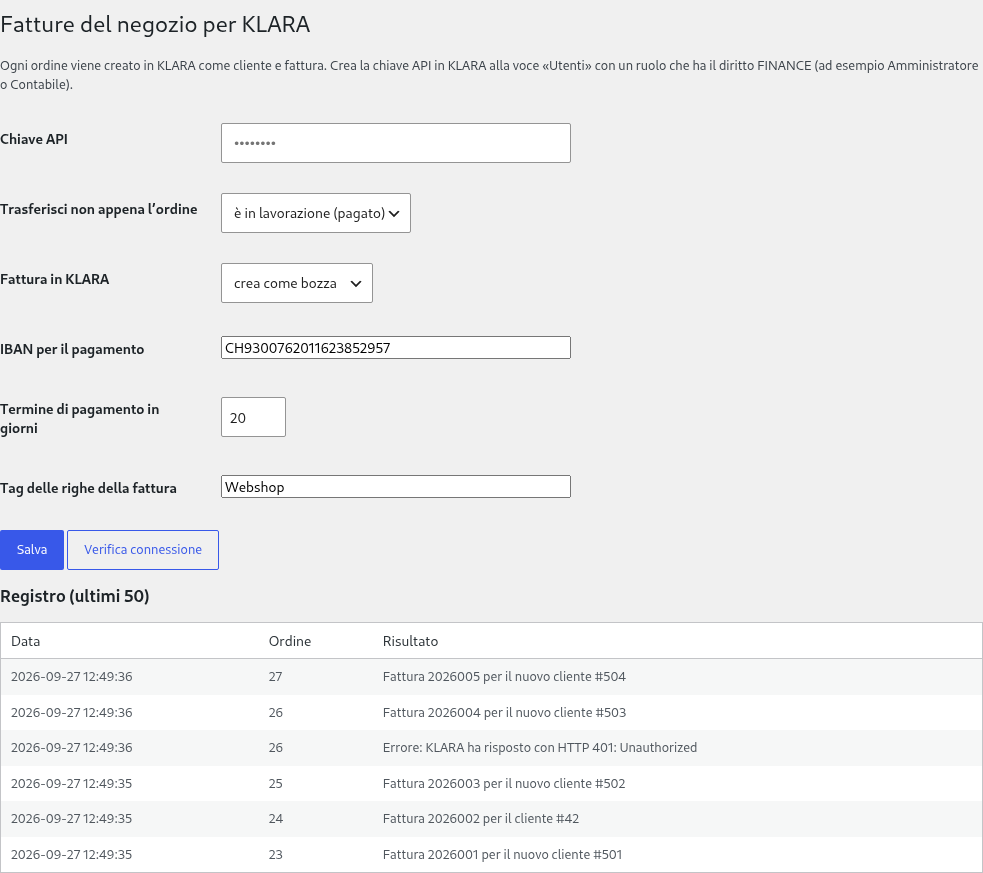Click the 'Tag delle righe della fattura' label
The width and height of the screenshot is (983, 873).
click(x=88, y=488)
